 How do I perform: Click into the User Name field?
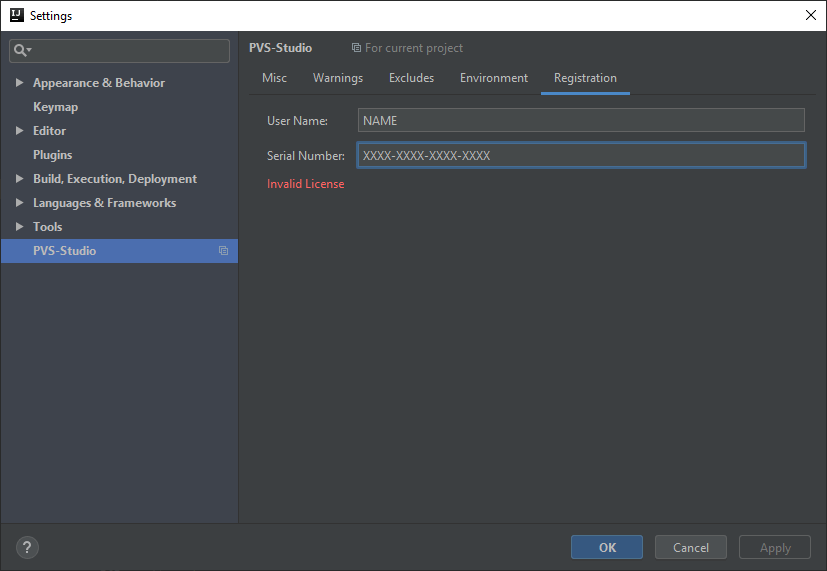[581, 120]
